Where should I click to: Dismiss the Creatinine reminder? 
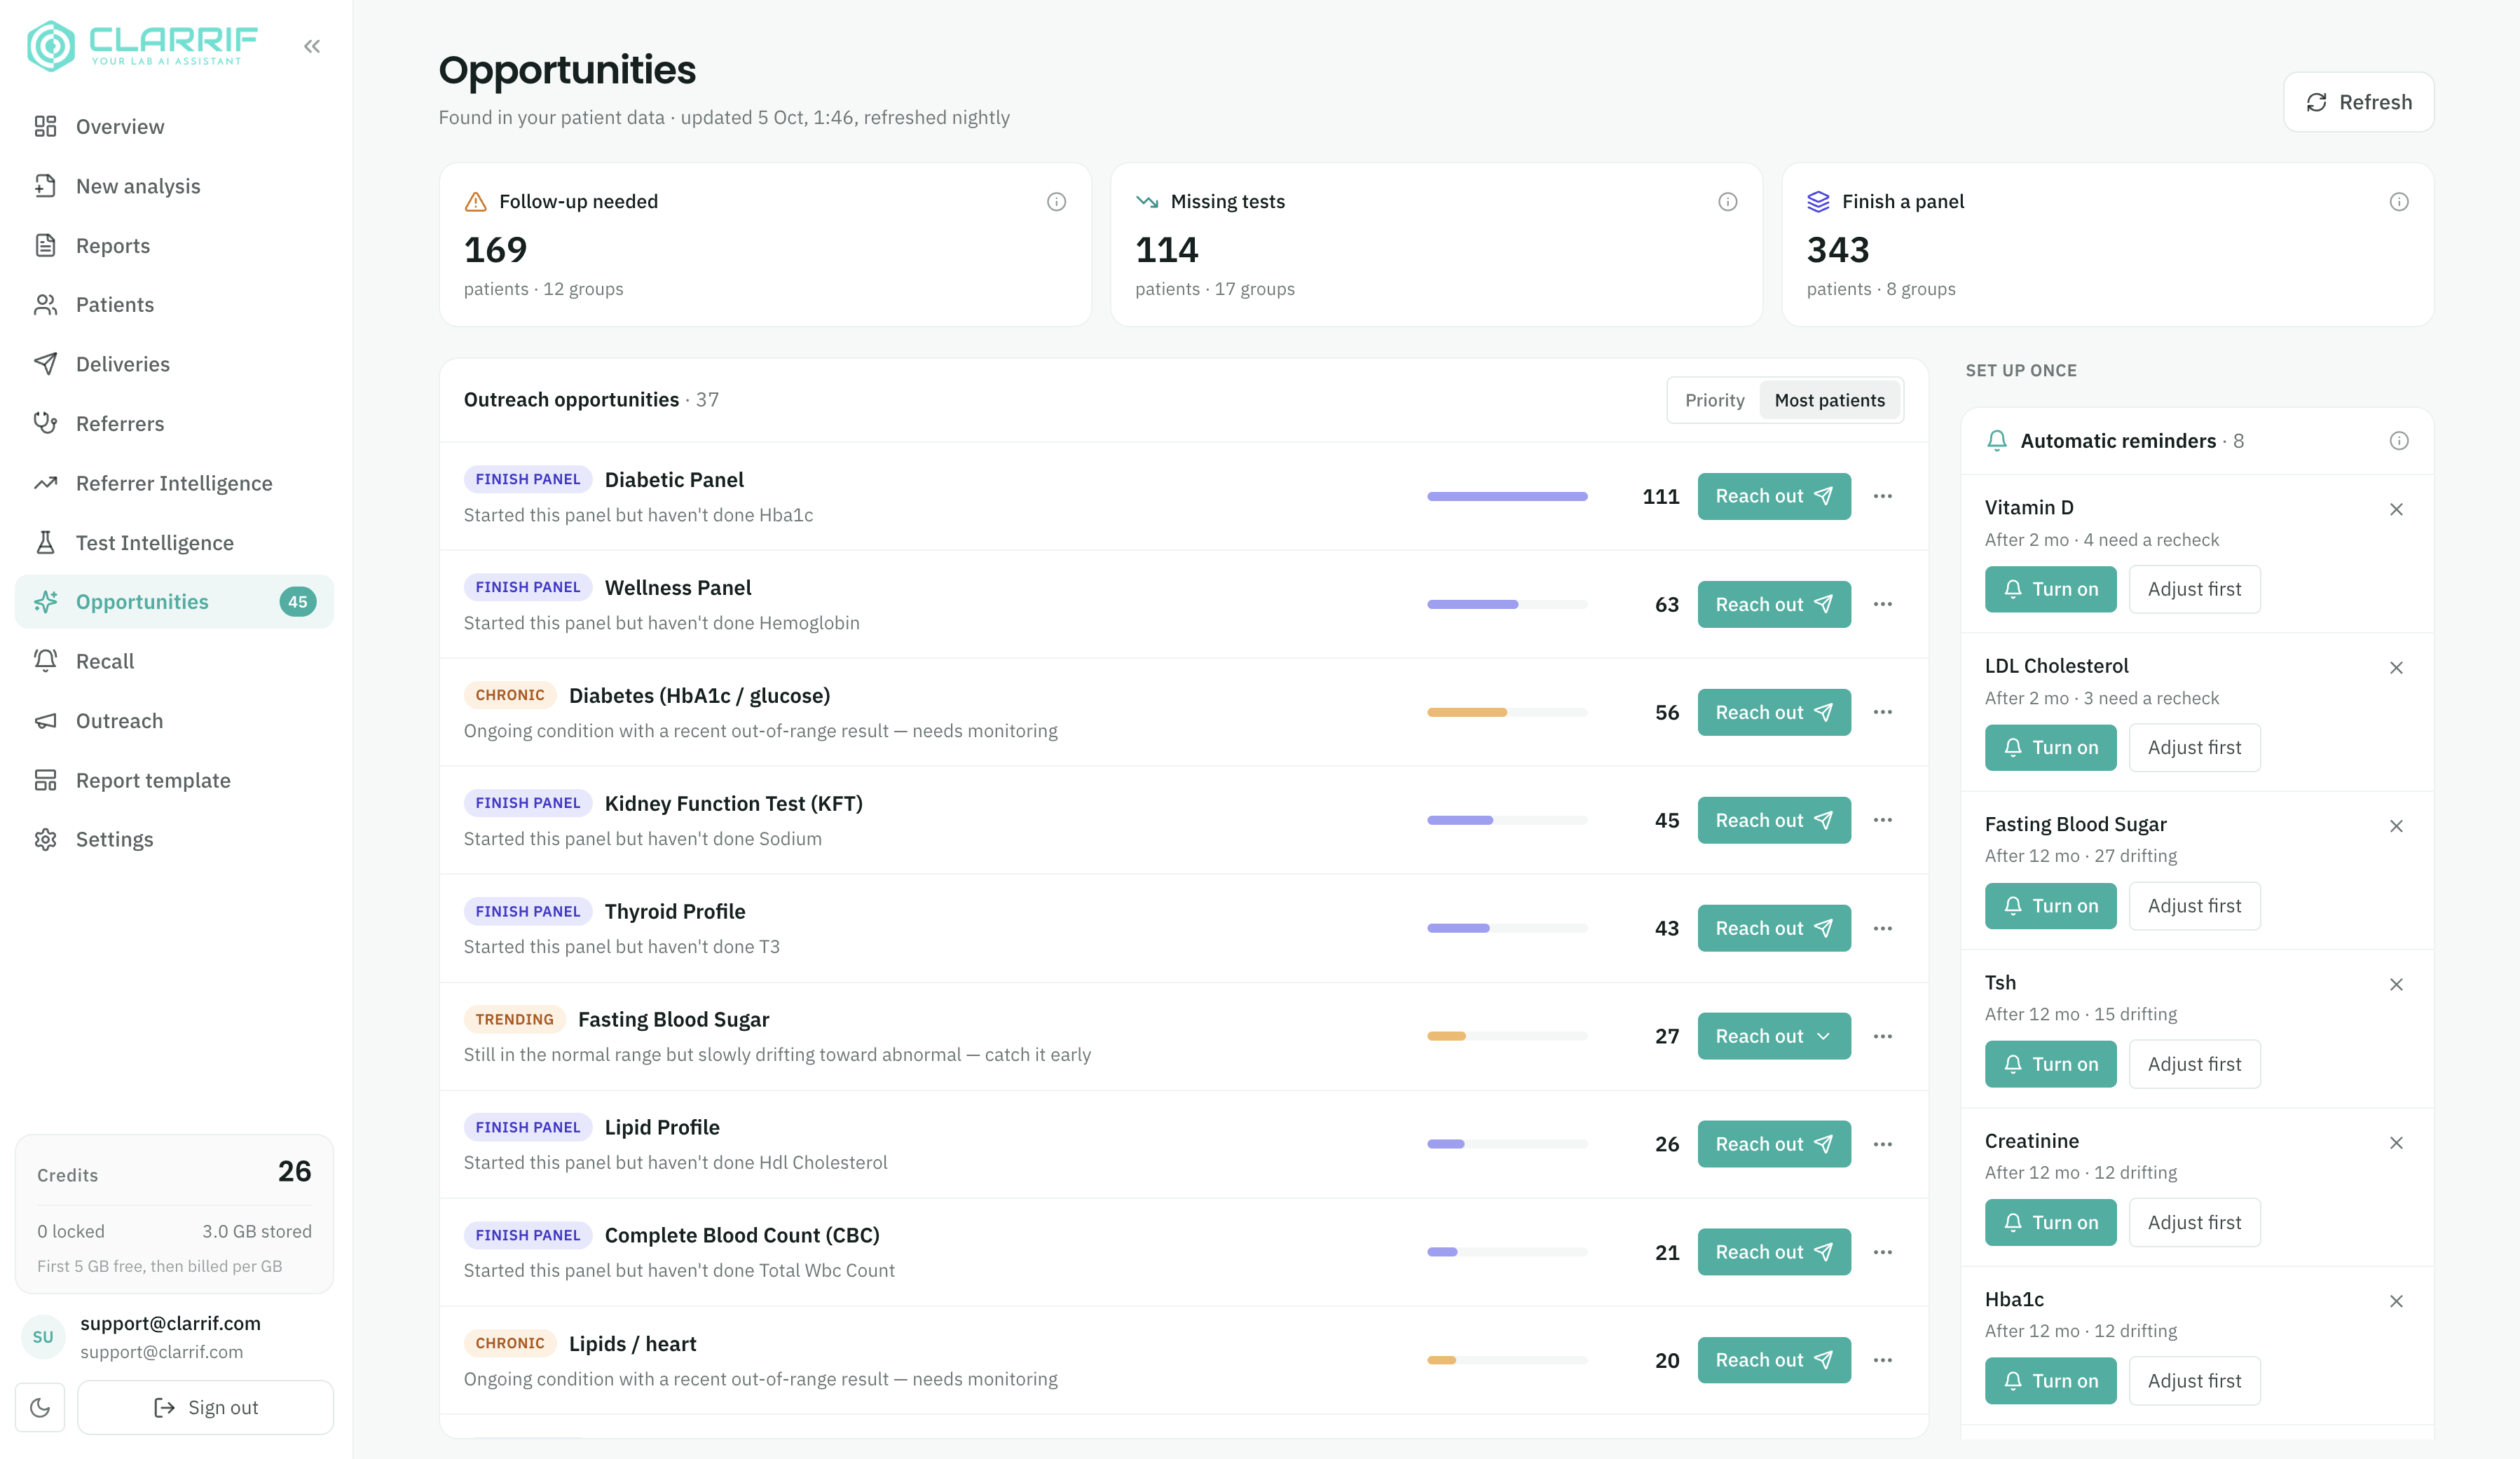2396,1143
